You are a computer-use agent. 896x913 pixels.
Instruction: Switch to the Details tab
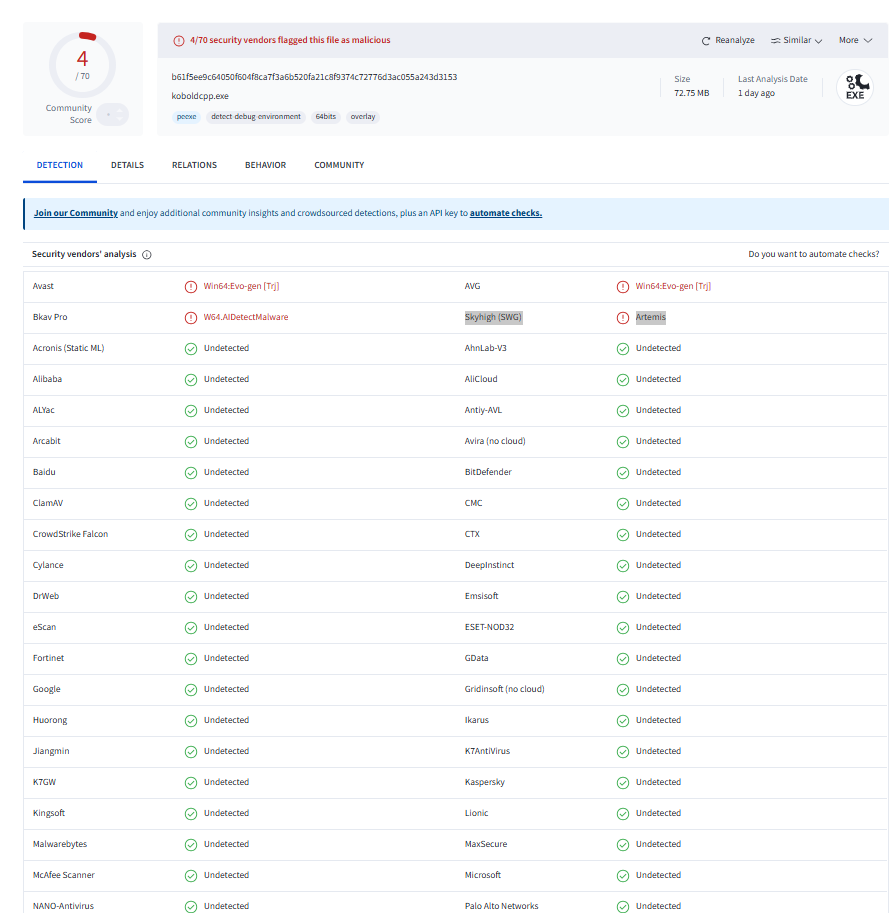pos(127,165)
